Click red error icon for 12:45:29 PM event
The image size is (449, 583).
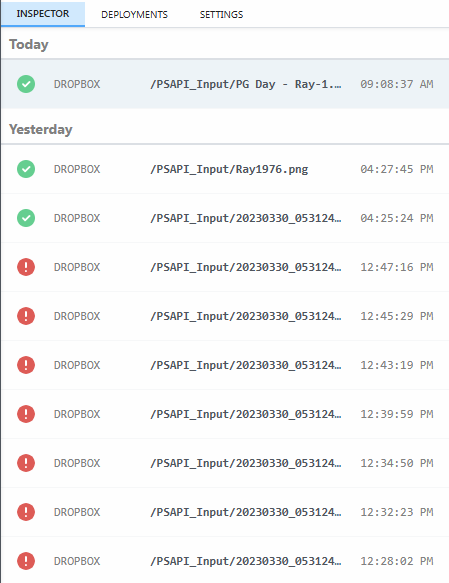click(x=26, y=316)
